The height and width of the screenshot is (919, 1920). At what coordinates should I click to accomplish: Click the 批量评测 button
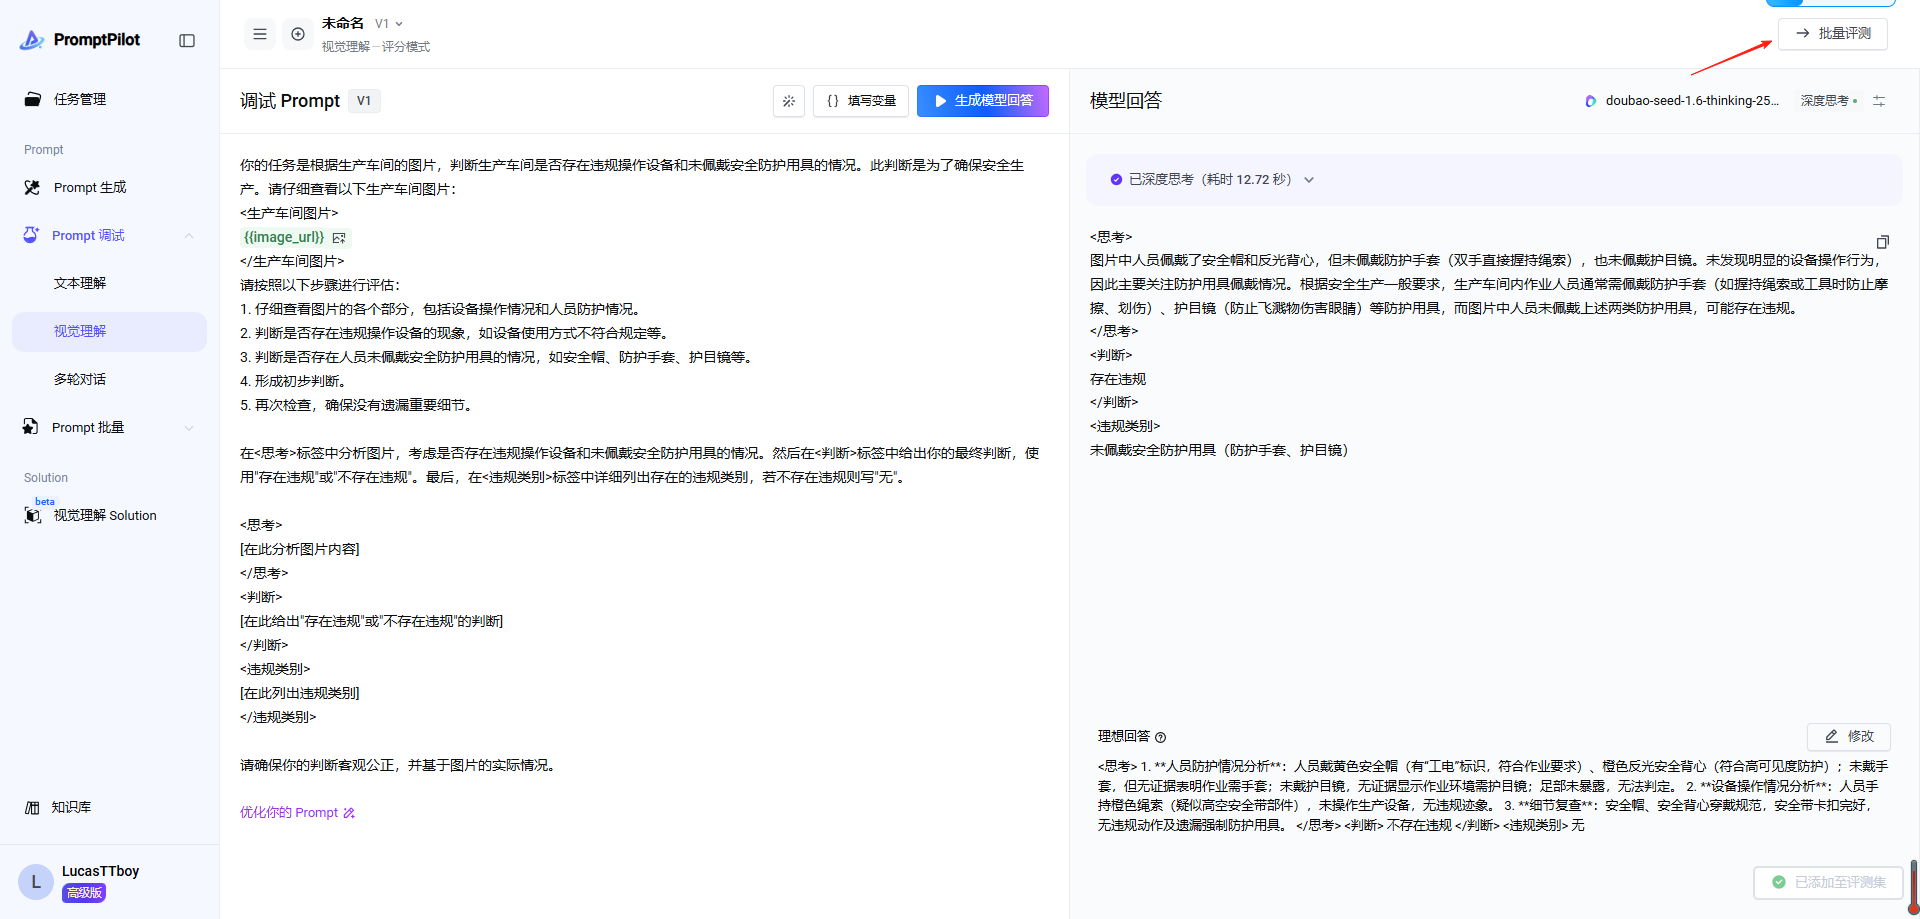1832,34
